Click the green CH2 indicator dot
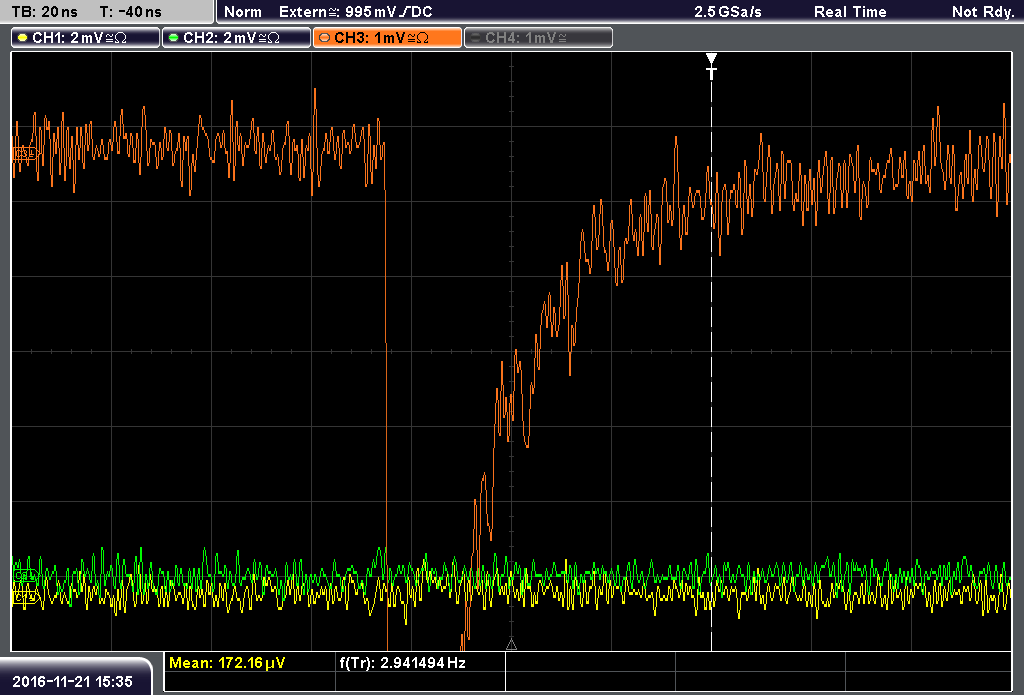Screen dimensions: 1024x695 (x=174, y=38)
